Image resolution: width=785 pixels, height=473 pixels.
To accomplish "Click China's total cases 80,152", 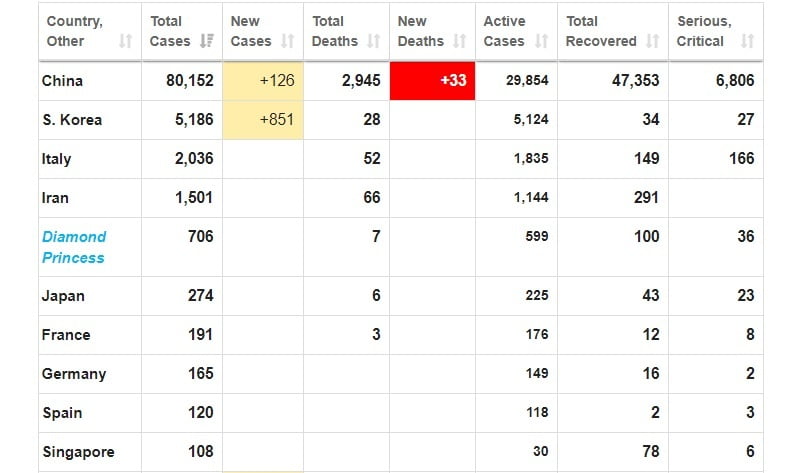I will point(190,81).
